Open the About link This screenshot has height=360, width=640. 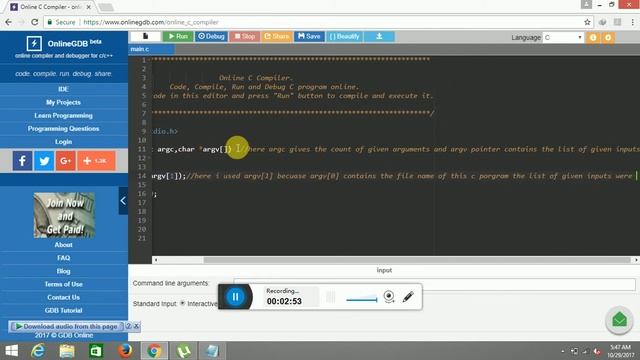63,244
